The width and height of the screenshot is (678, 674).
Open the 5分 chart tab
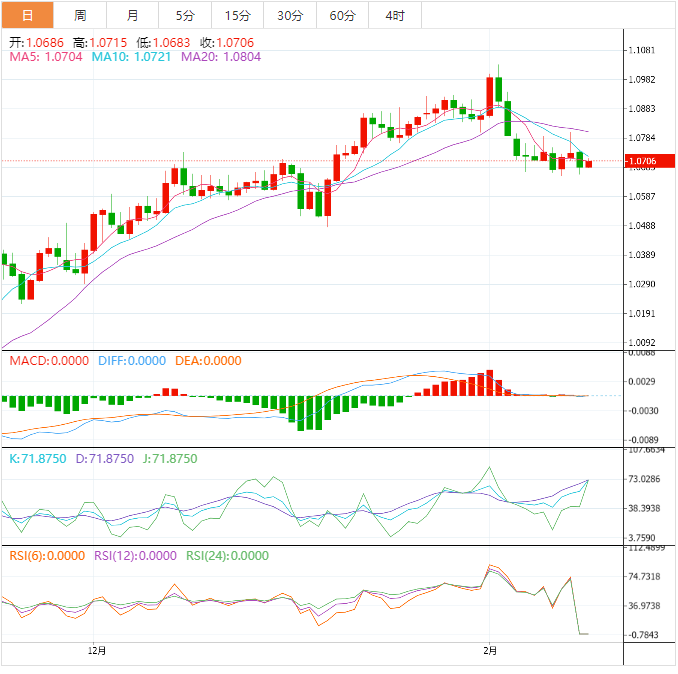185,15
